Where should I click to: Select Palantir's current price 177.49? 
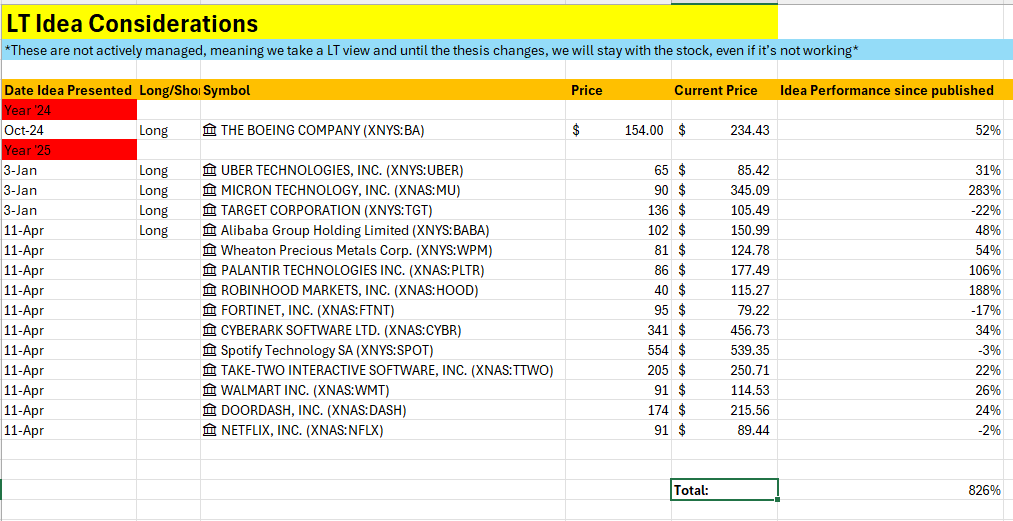coord(725,271)
